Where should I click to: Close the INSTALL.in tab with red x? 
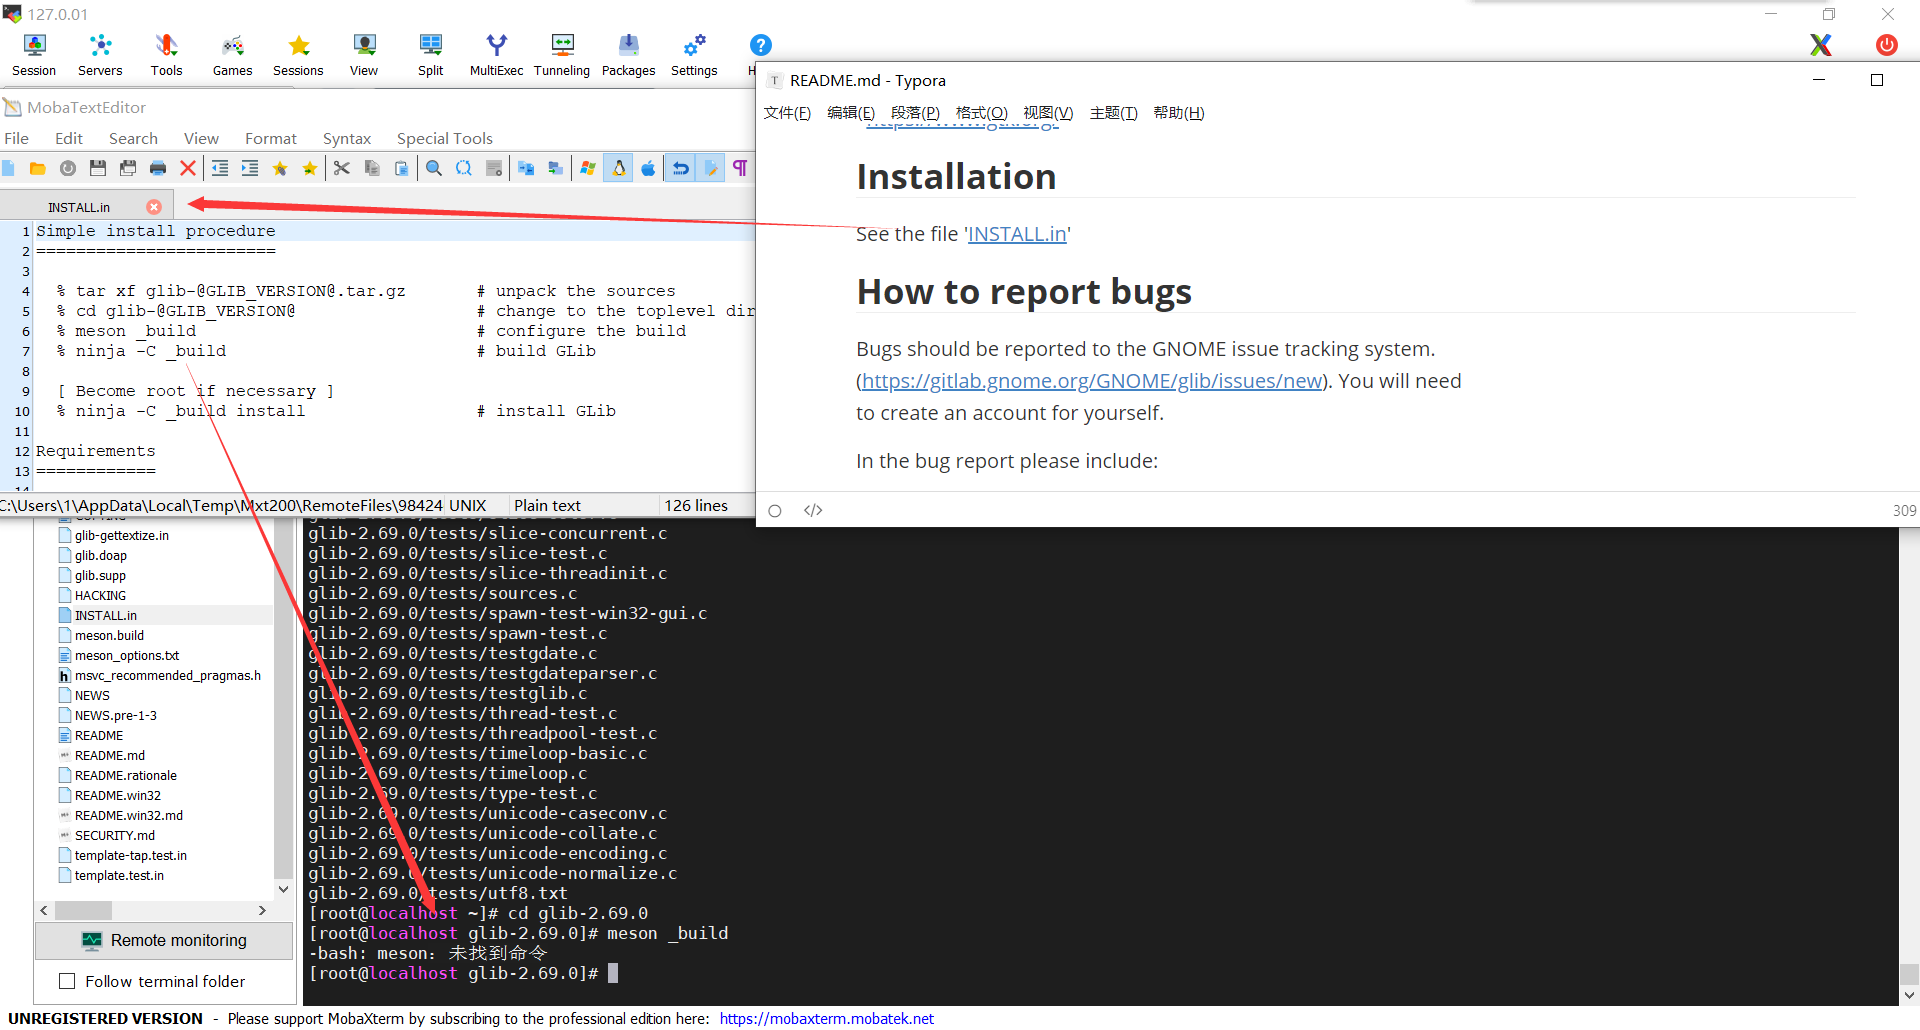pyautogui.click(x=154, y=207)
